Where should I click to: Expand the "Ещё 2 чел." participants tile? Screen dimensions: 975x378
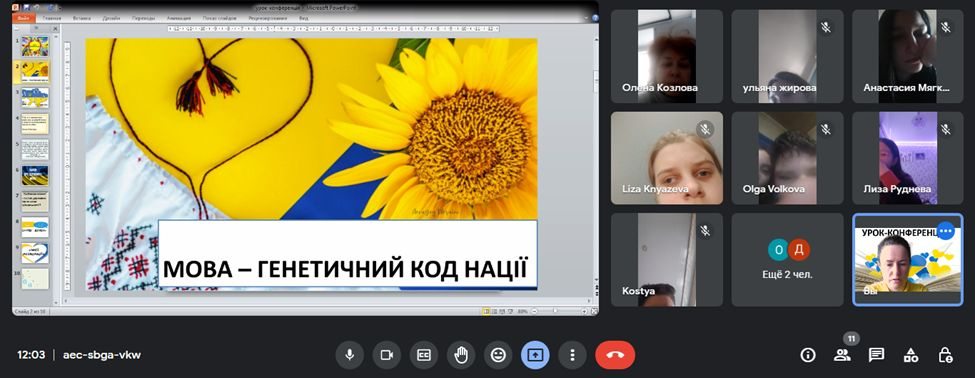click(x=787, y=260)
